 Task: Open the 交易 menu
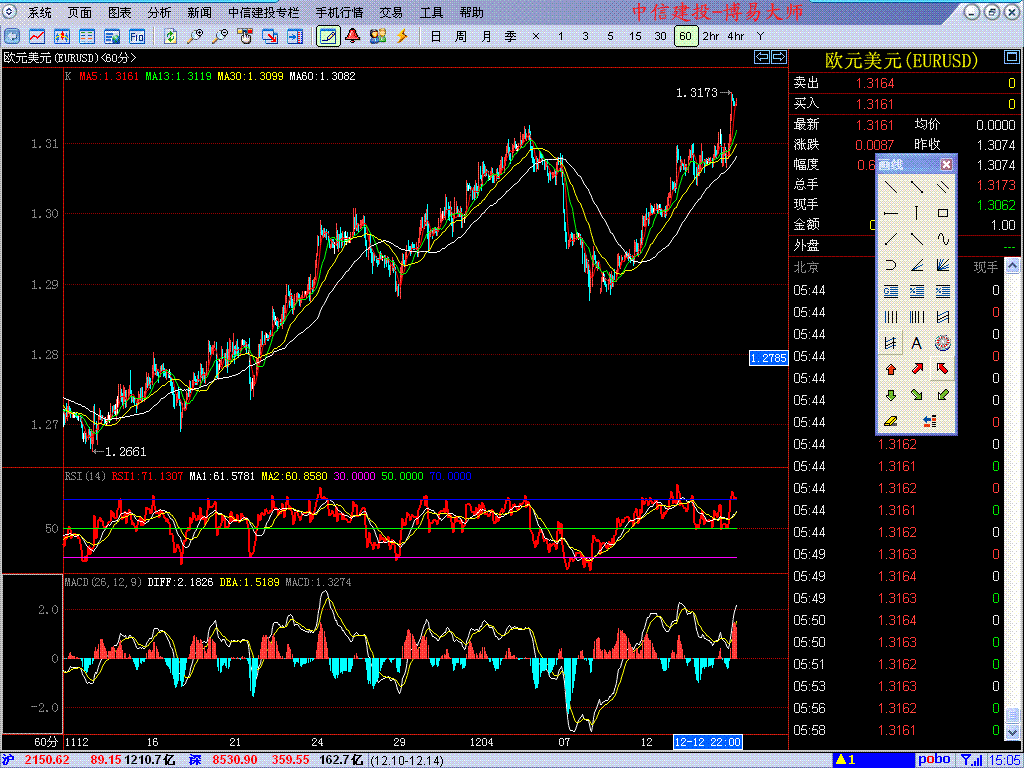391,13
